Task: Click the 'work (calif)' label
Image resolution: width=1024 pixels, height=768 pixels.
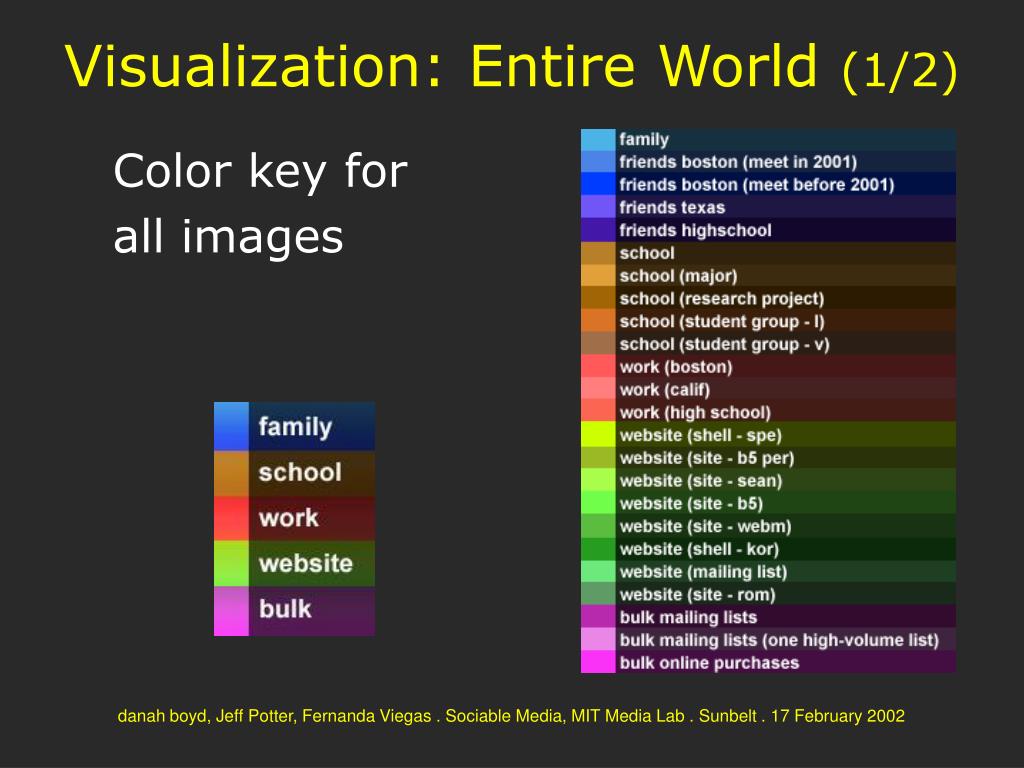Action: pos(665,390)
